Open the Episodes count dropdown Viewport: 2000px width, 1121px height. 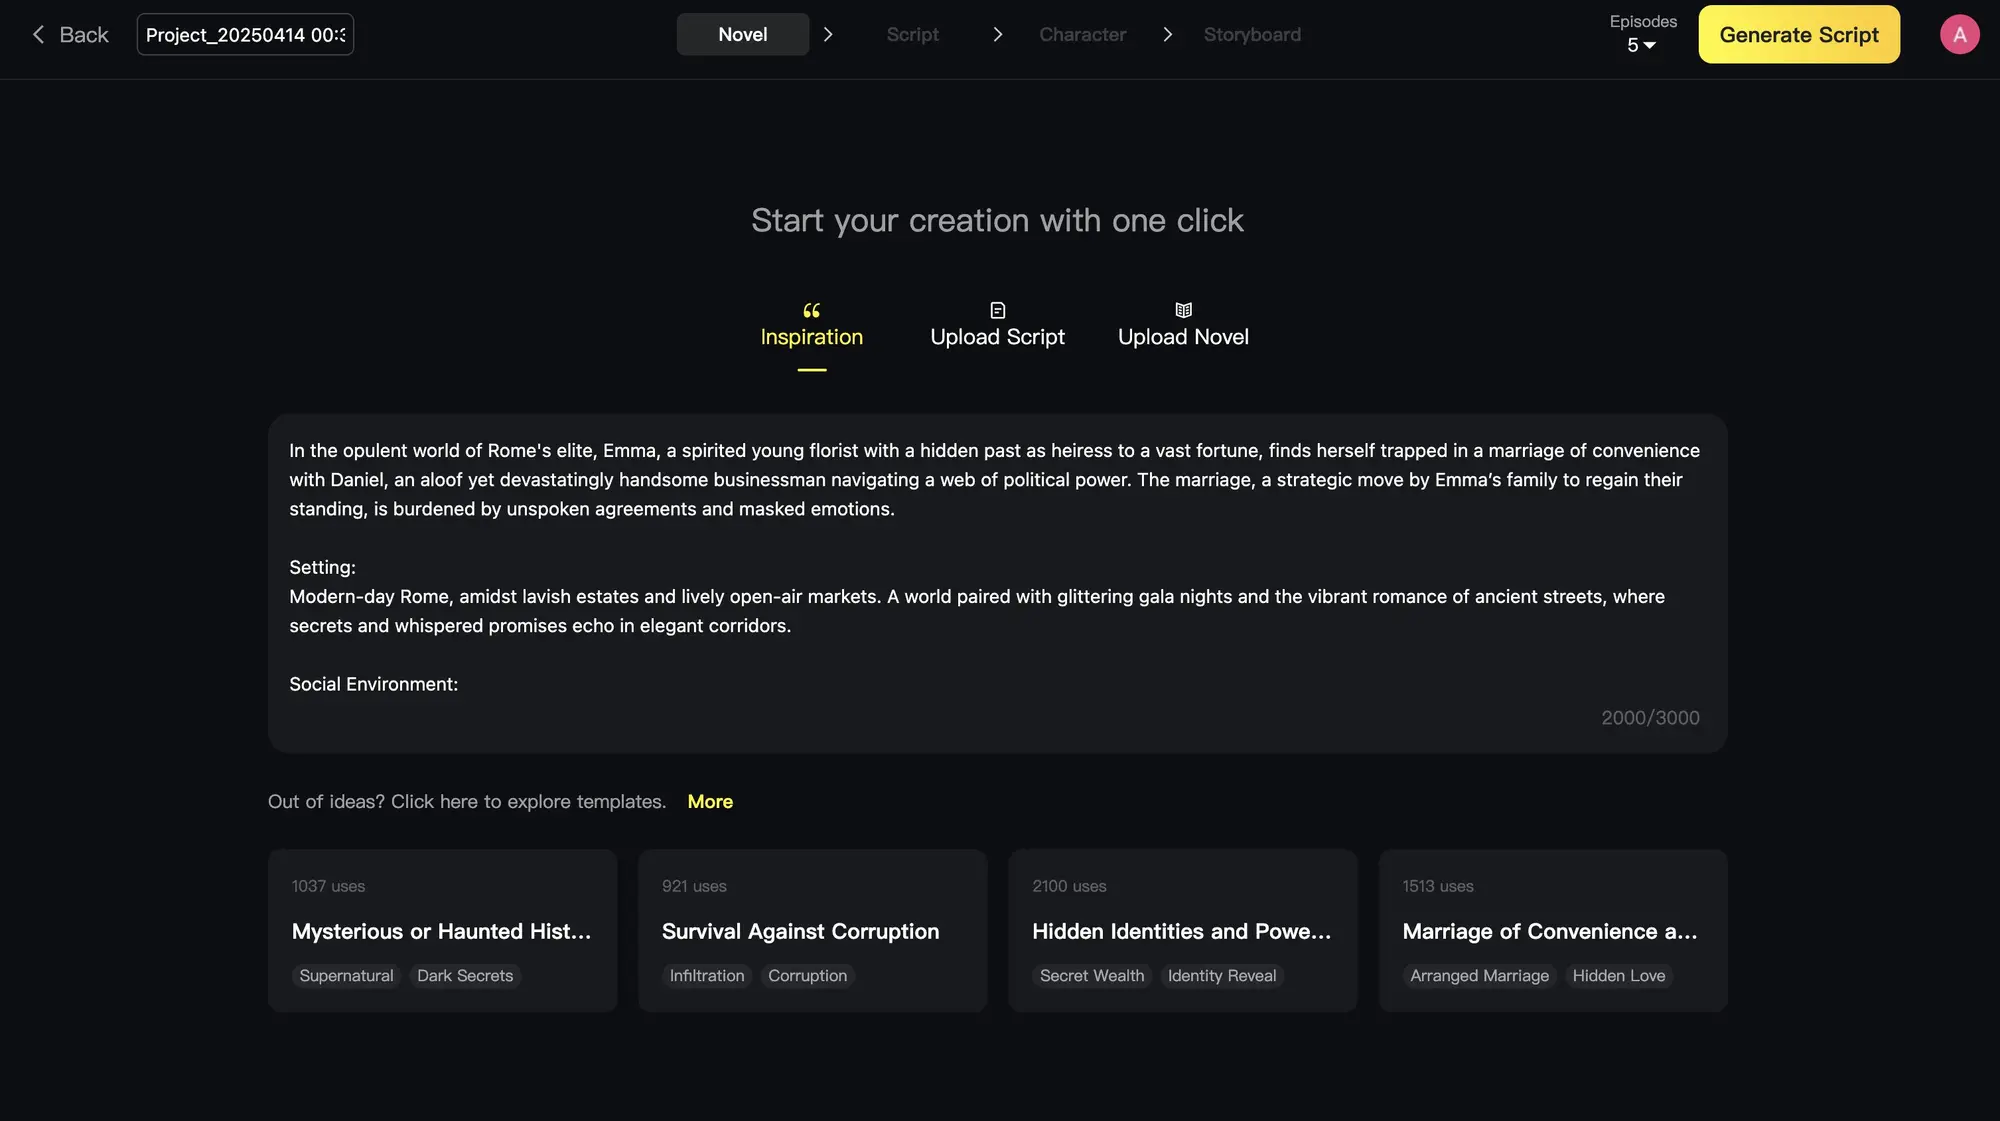(1641, 45)
